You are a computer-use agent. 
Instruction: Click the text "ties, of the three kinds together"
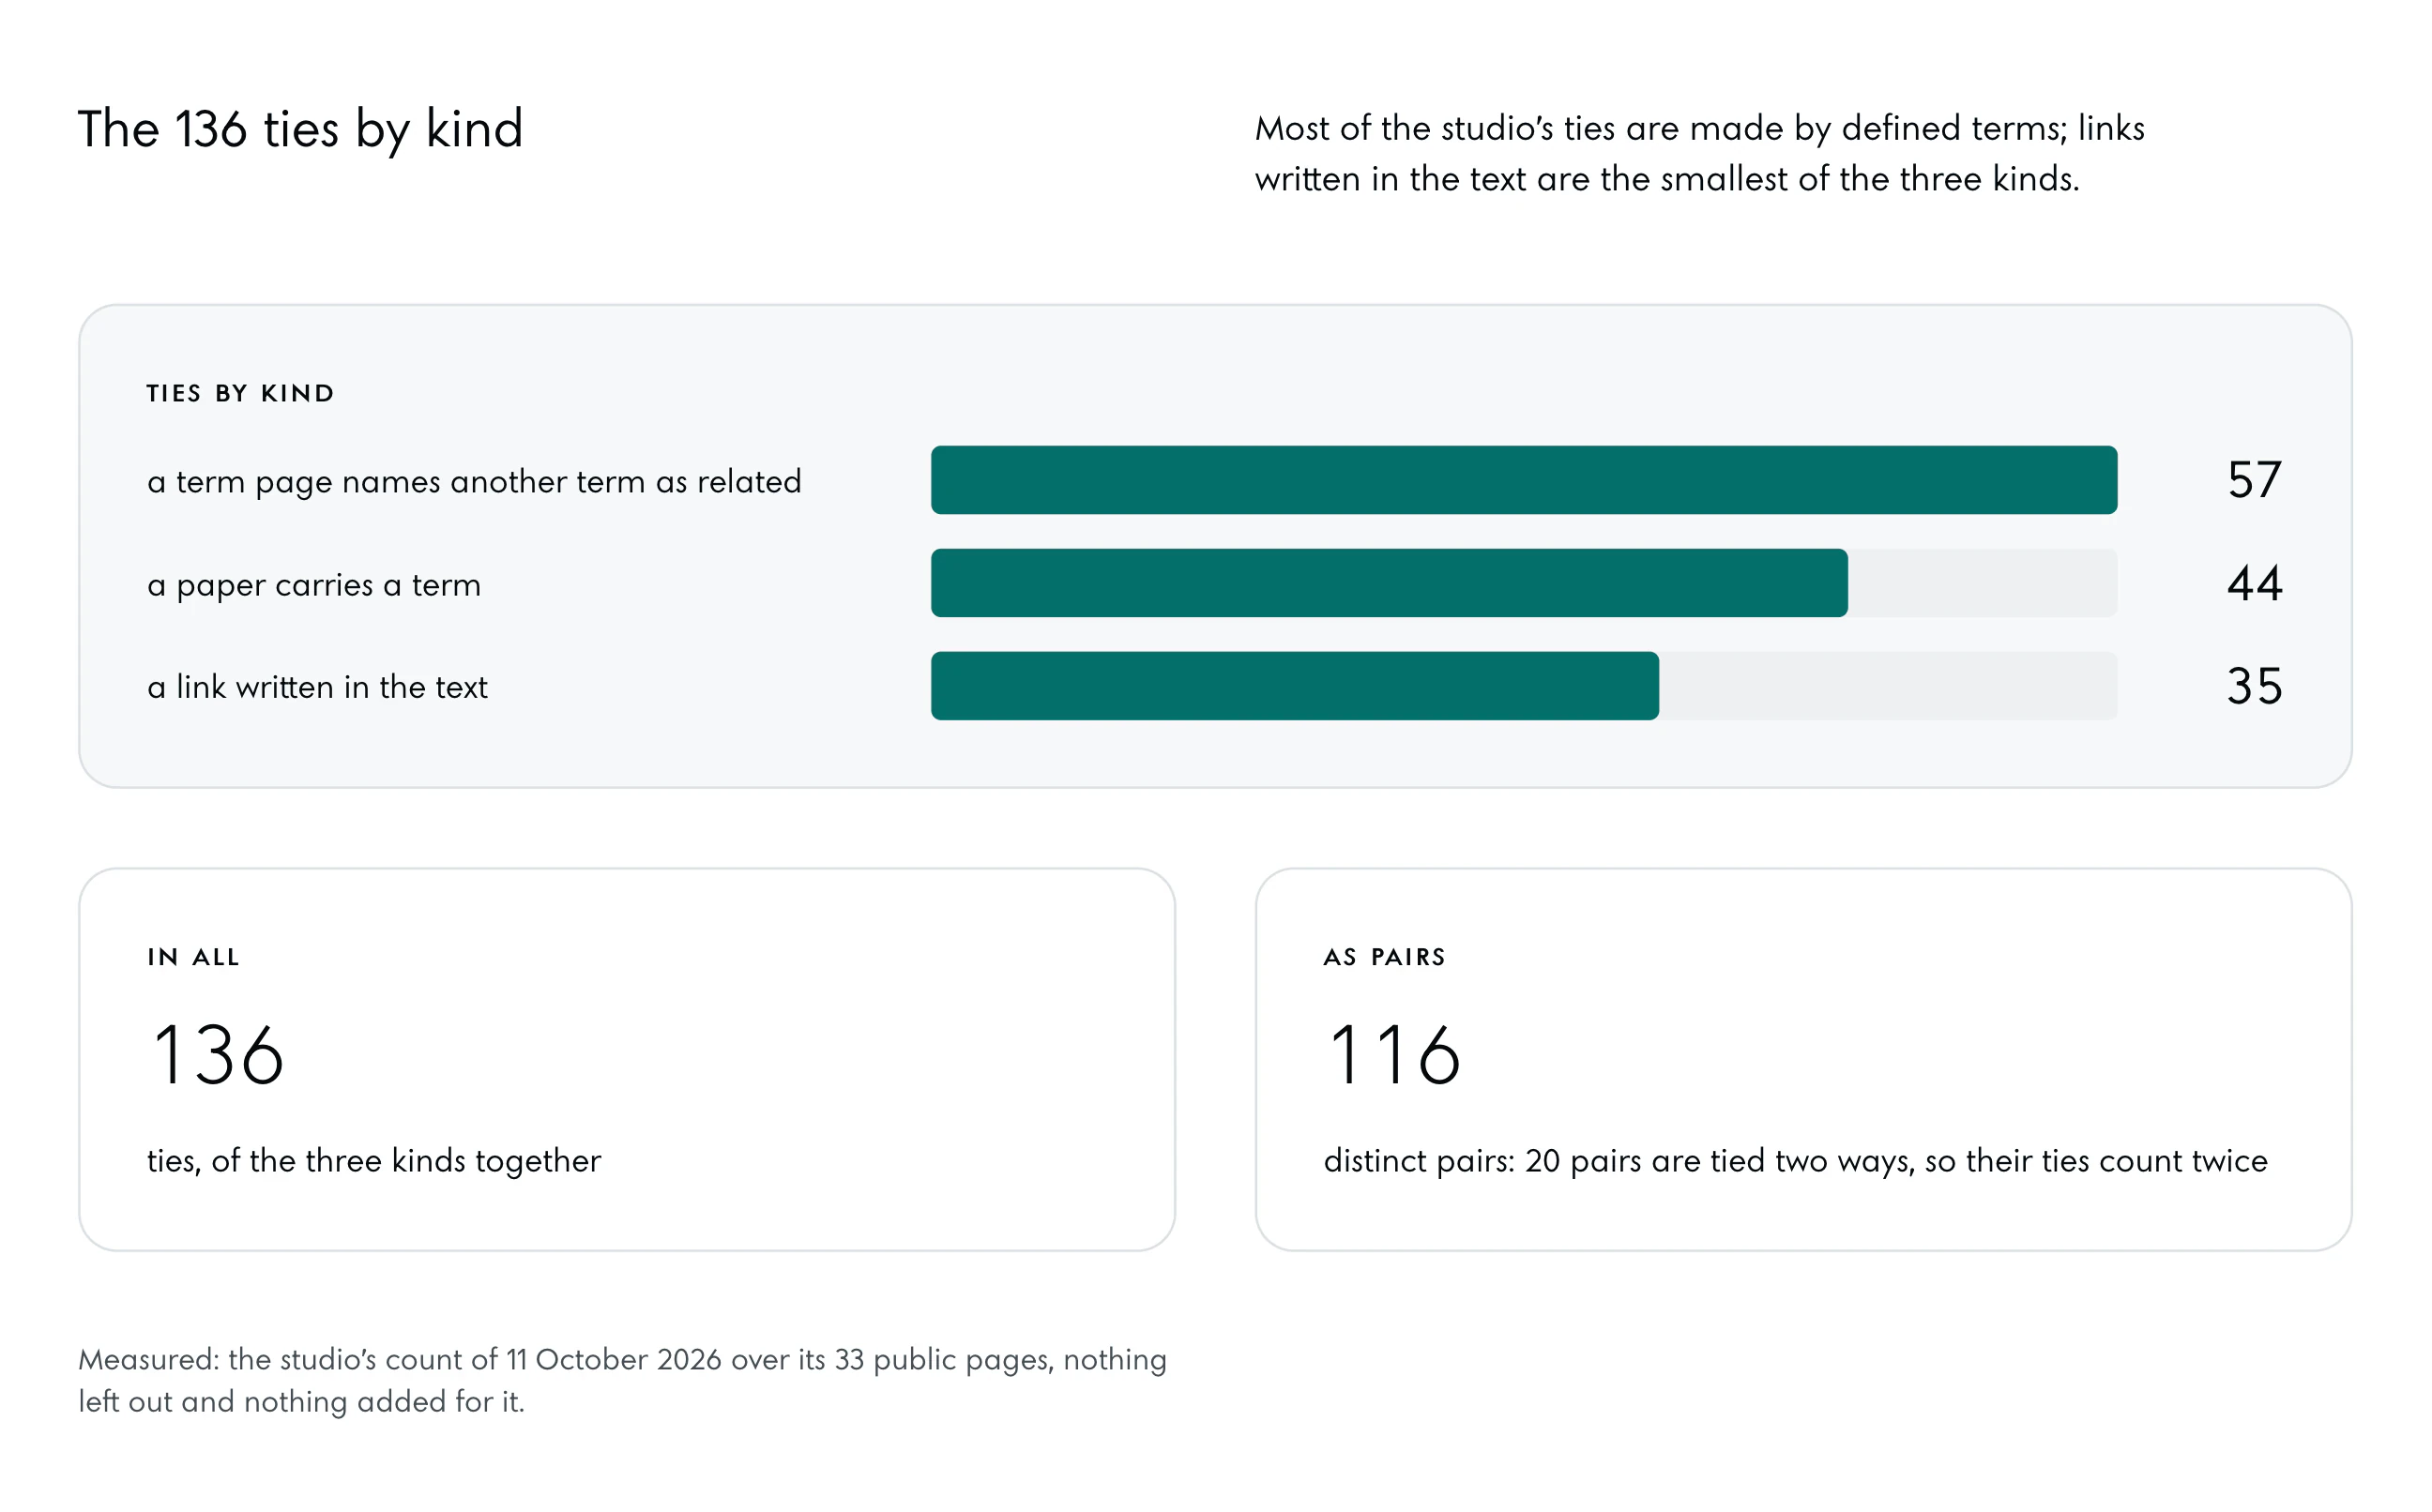374,1161
